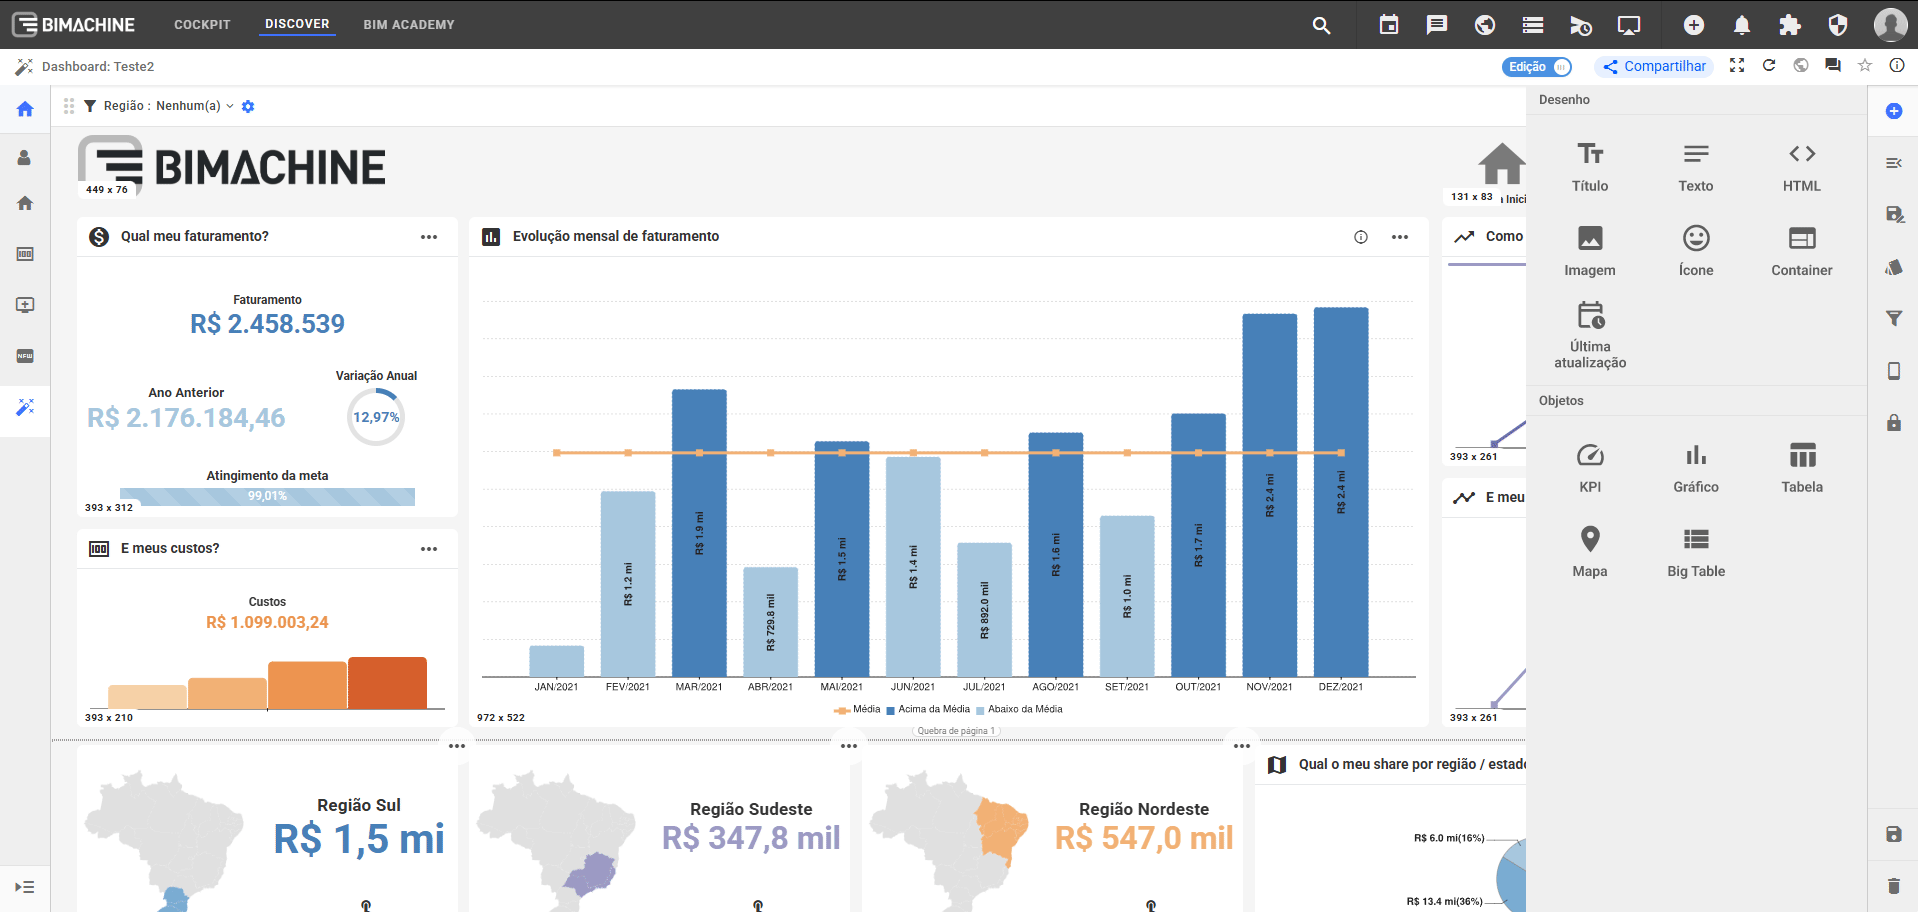Switch to the Cockpit tab

pyautogui.click(x=202, y=25)
